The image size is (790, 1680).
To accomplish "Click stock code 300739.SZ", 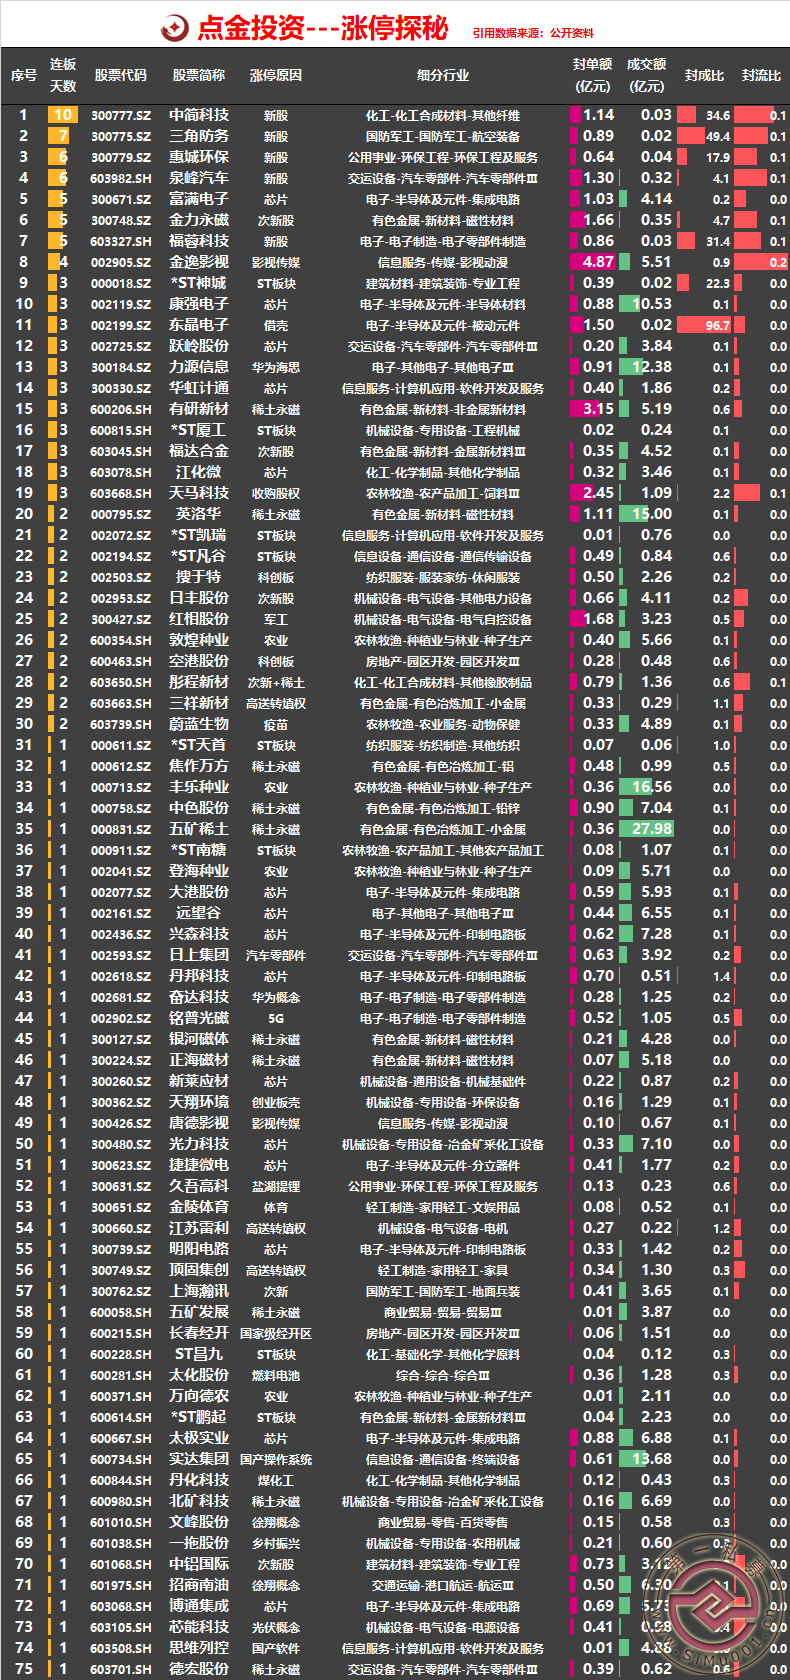I will [121, 1250].
